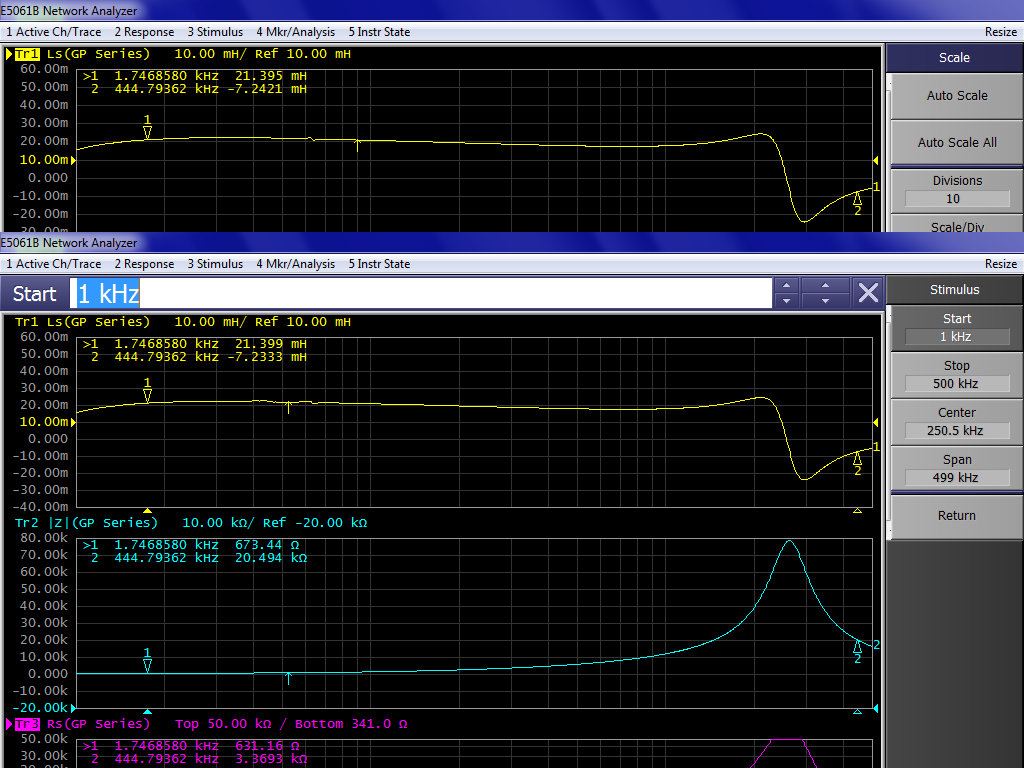Click the Start softkey showing 1 kHz
Viewport: 1024px width, 768px height.
957,328
